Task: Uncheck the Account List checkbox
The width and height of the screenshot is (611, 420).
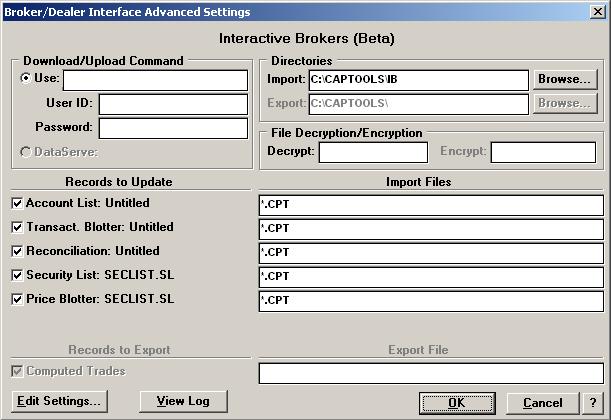Action: click(17, 203)
